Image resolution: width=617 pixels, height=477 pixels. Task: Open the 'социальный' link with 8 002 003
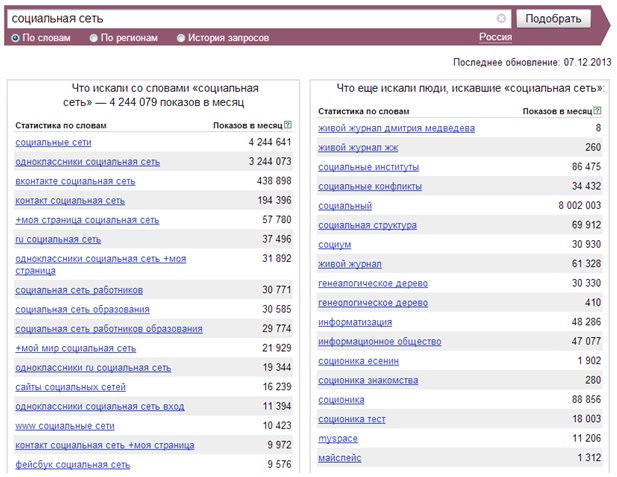pos(345,206)
